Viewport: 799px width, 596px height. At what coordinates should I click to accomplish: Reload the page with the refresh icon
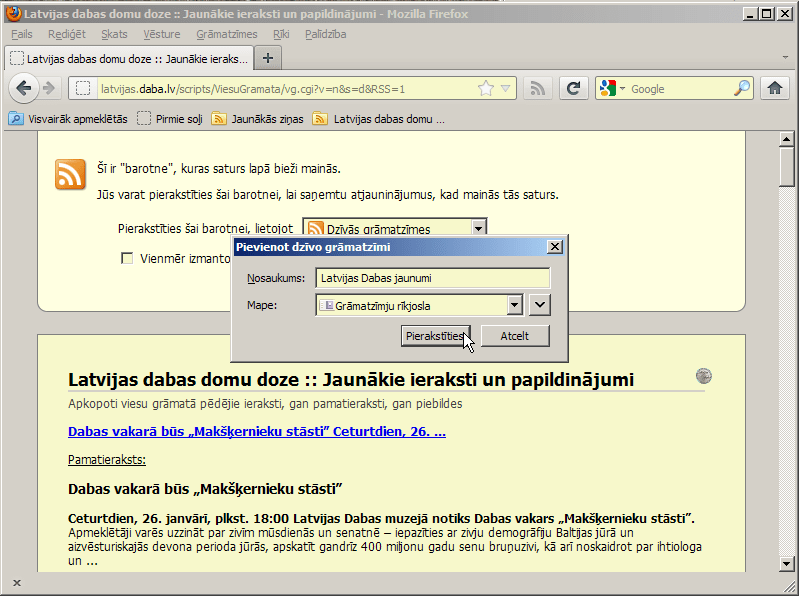574,89
